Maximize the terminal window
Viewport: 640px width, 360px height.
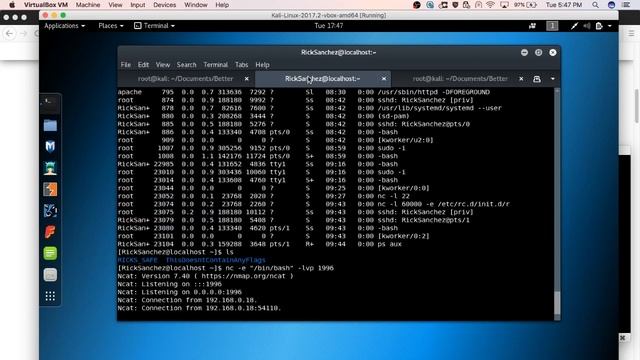(x=538, y=52)
